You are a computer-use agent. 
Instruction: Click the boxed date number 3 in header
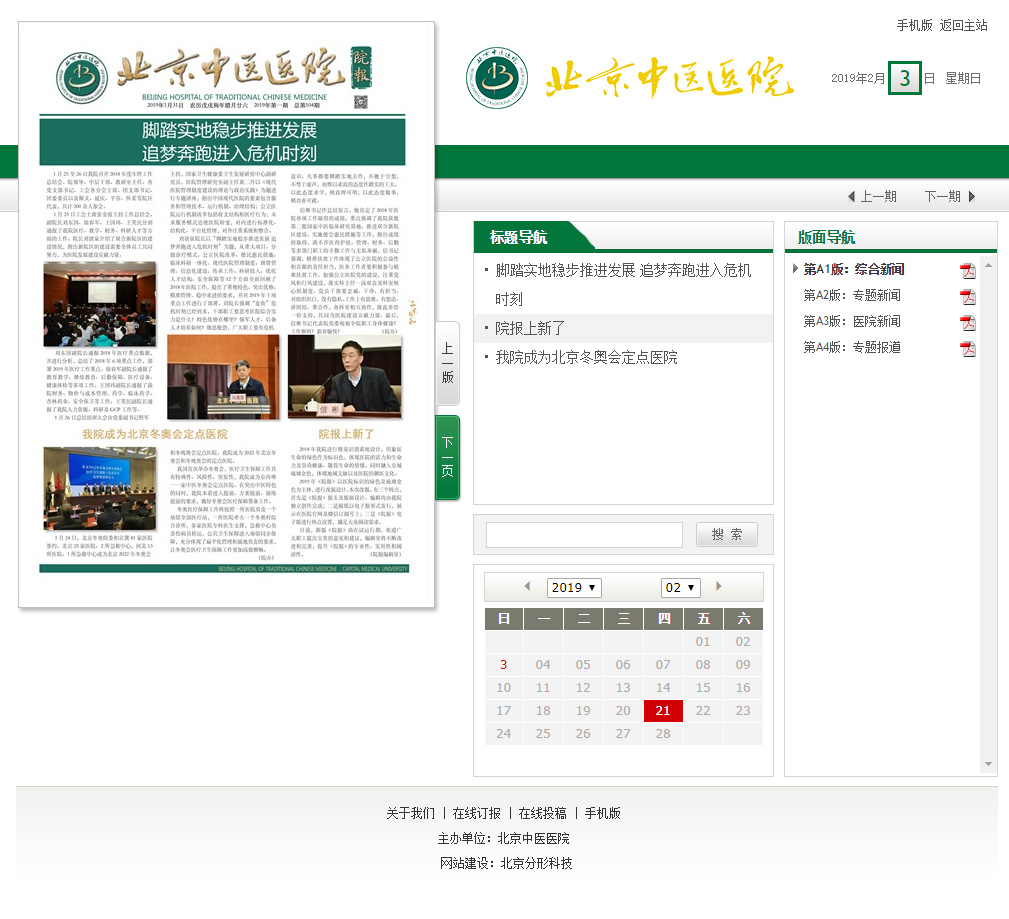click(905, 78)
